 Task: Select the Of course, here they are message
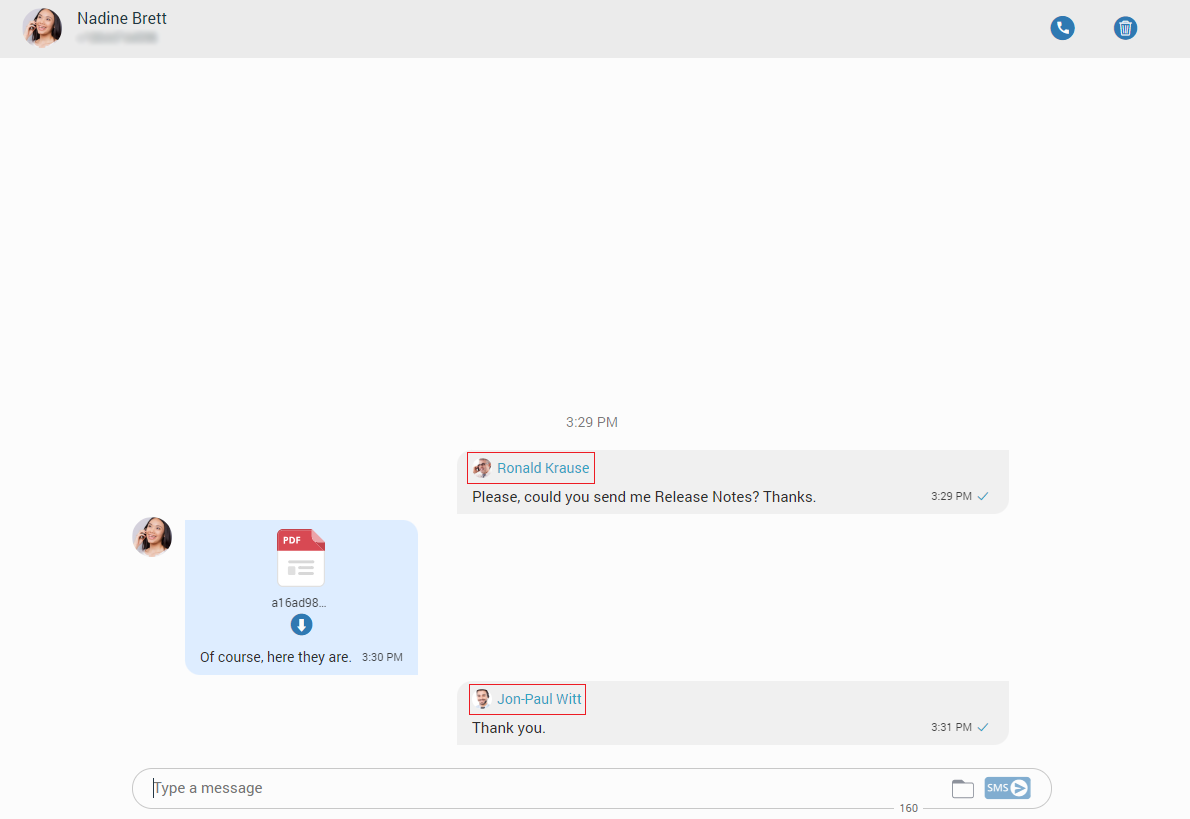tap(275, 657)
